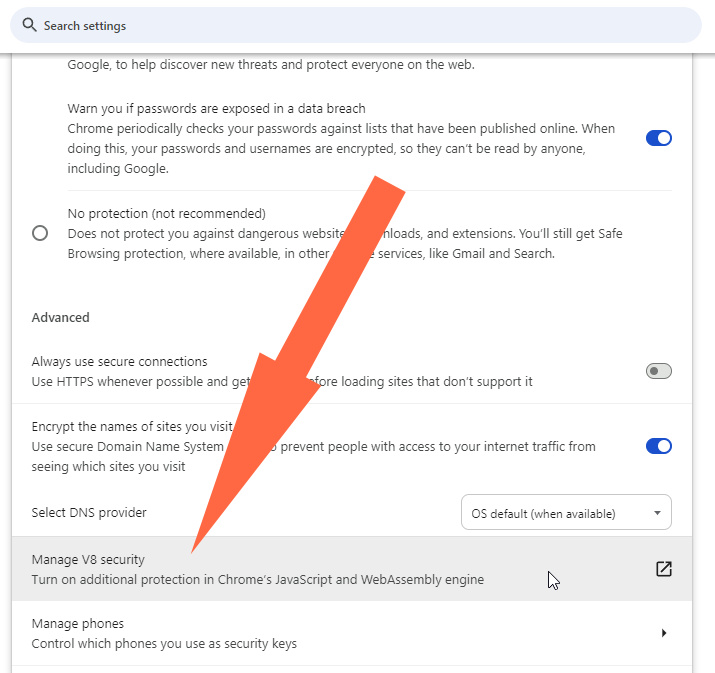Click the search magnifier icon
The image size is (715, 673).
29,25
